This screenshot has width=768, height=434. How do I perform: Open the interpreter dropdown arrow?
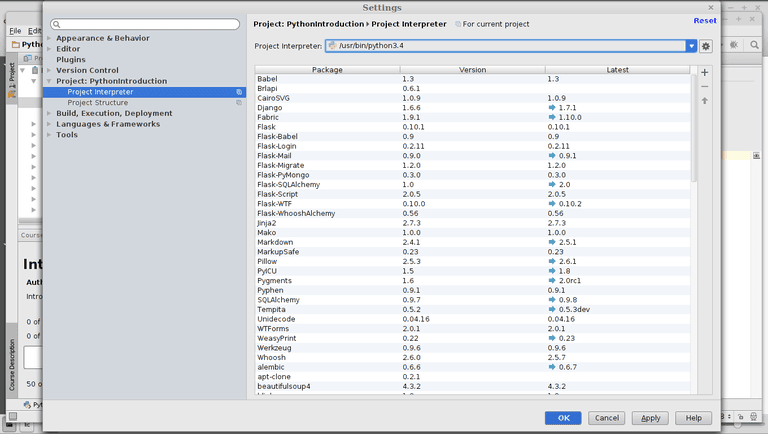click(x=691, y=46)
